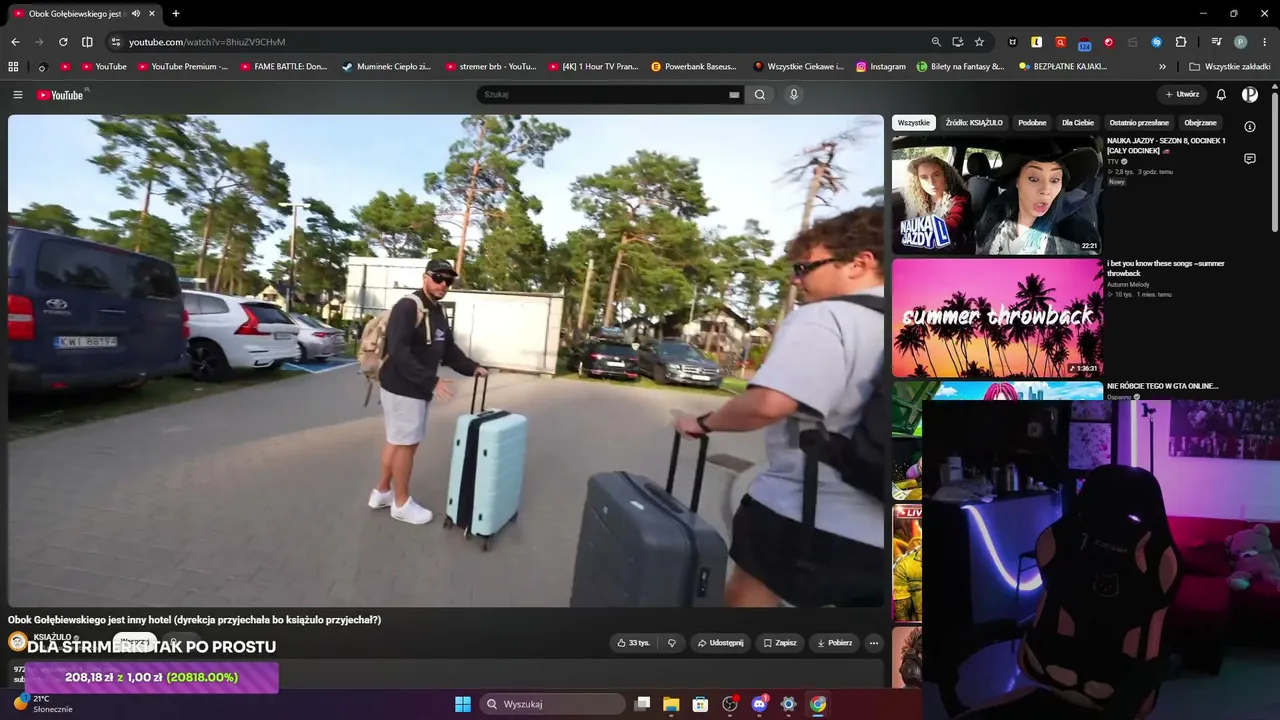Open YouTube notifications bell
The image size is (1280, 720).
point(1221,95)
